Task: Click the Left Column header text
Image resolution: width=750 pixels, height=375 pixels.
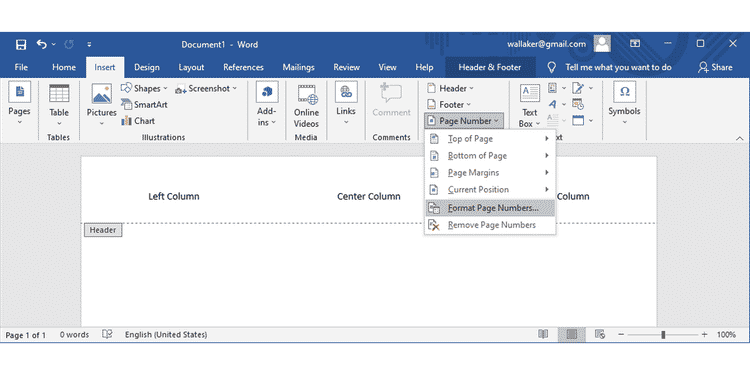Action: [x=174, y=197]
